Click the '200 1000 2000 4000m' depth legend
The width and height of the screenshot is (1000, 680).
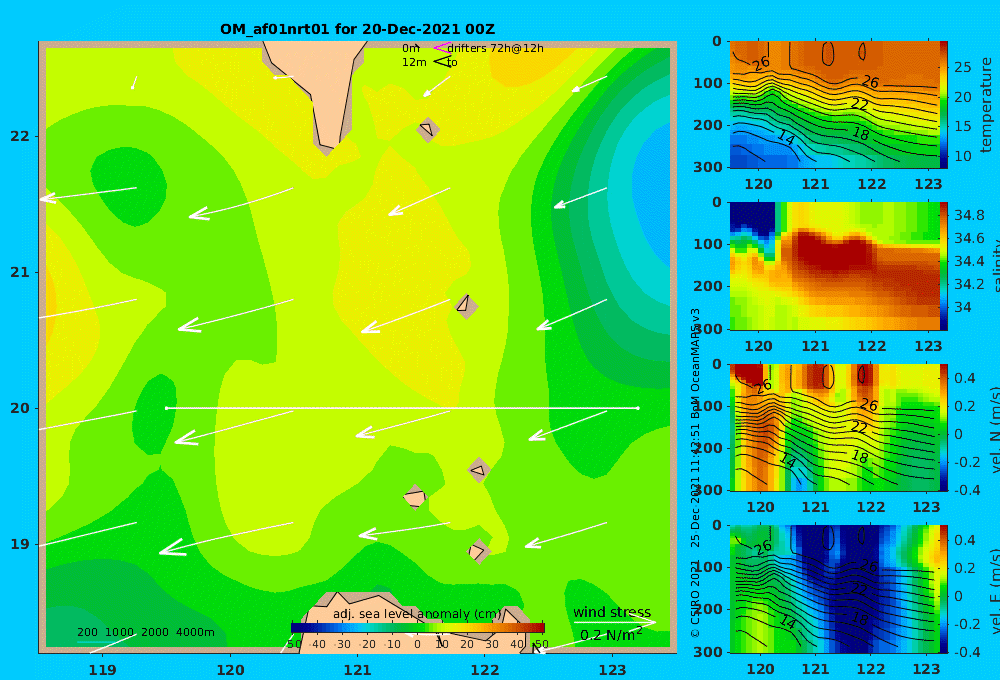pyautogui.click(x=146, y=632)
